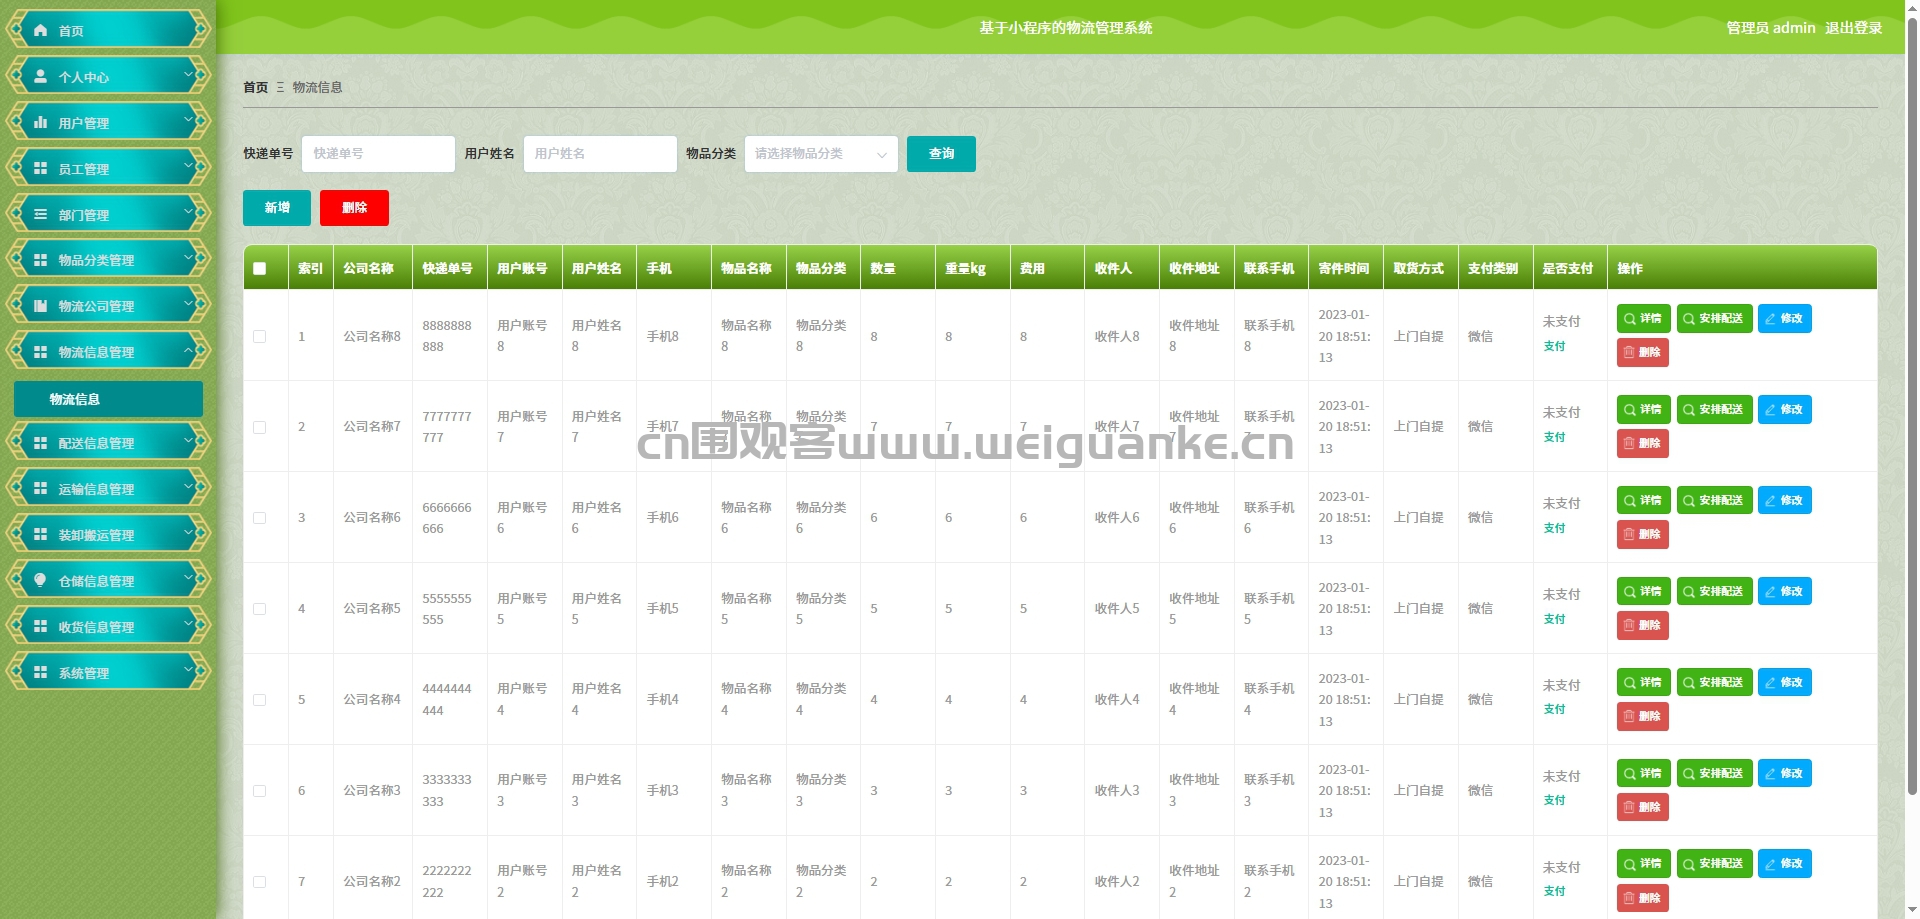The image size is (1920, 919).
Task: Click the grid icon beside 运输信息管理
Action: tap(40, 488)
